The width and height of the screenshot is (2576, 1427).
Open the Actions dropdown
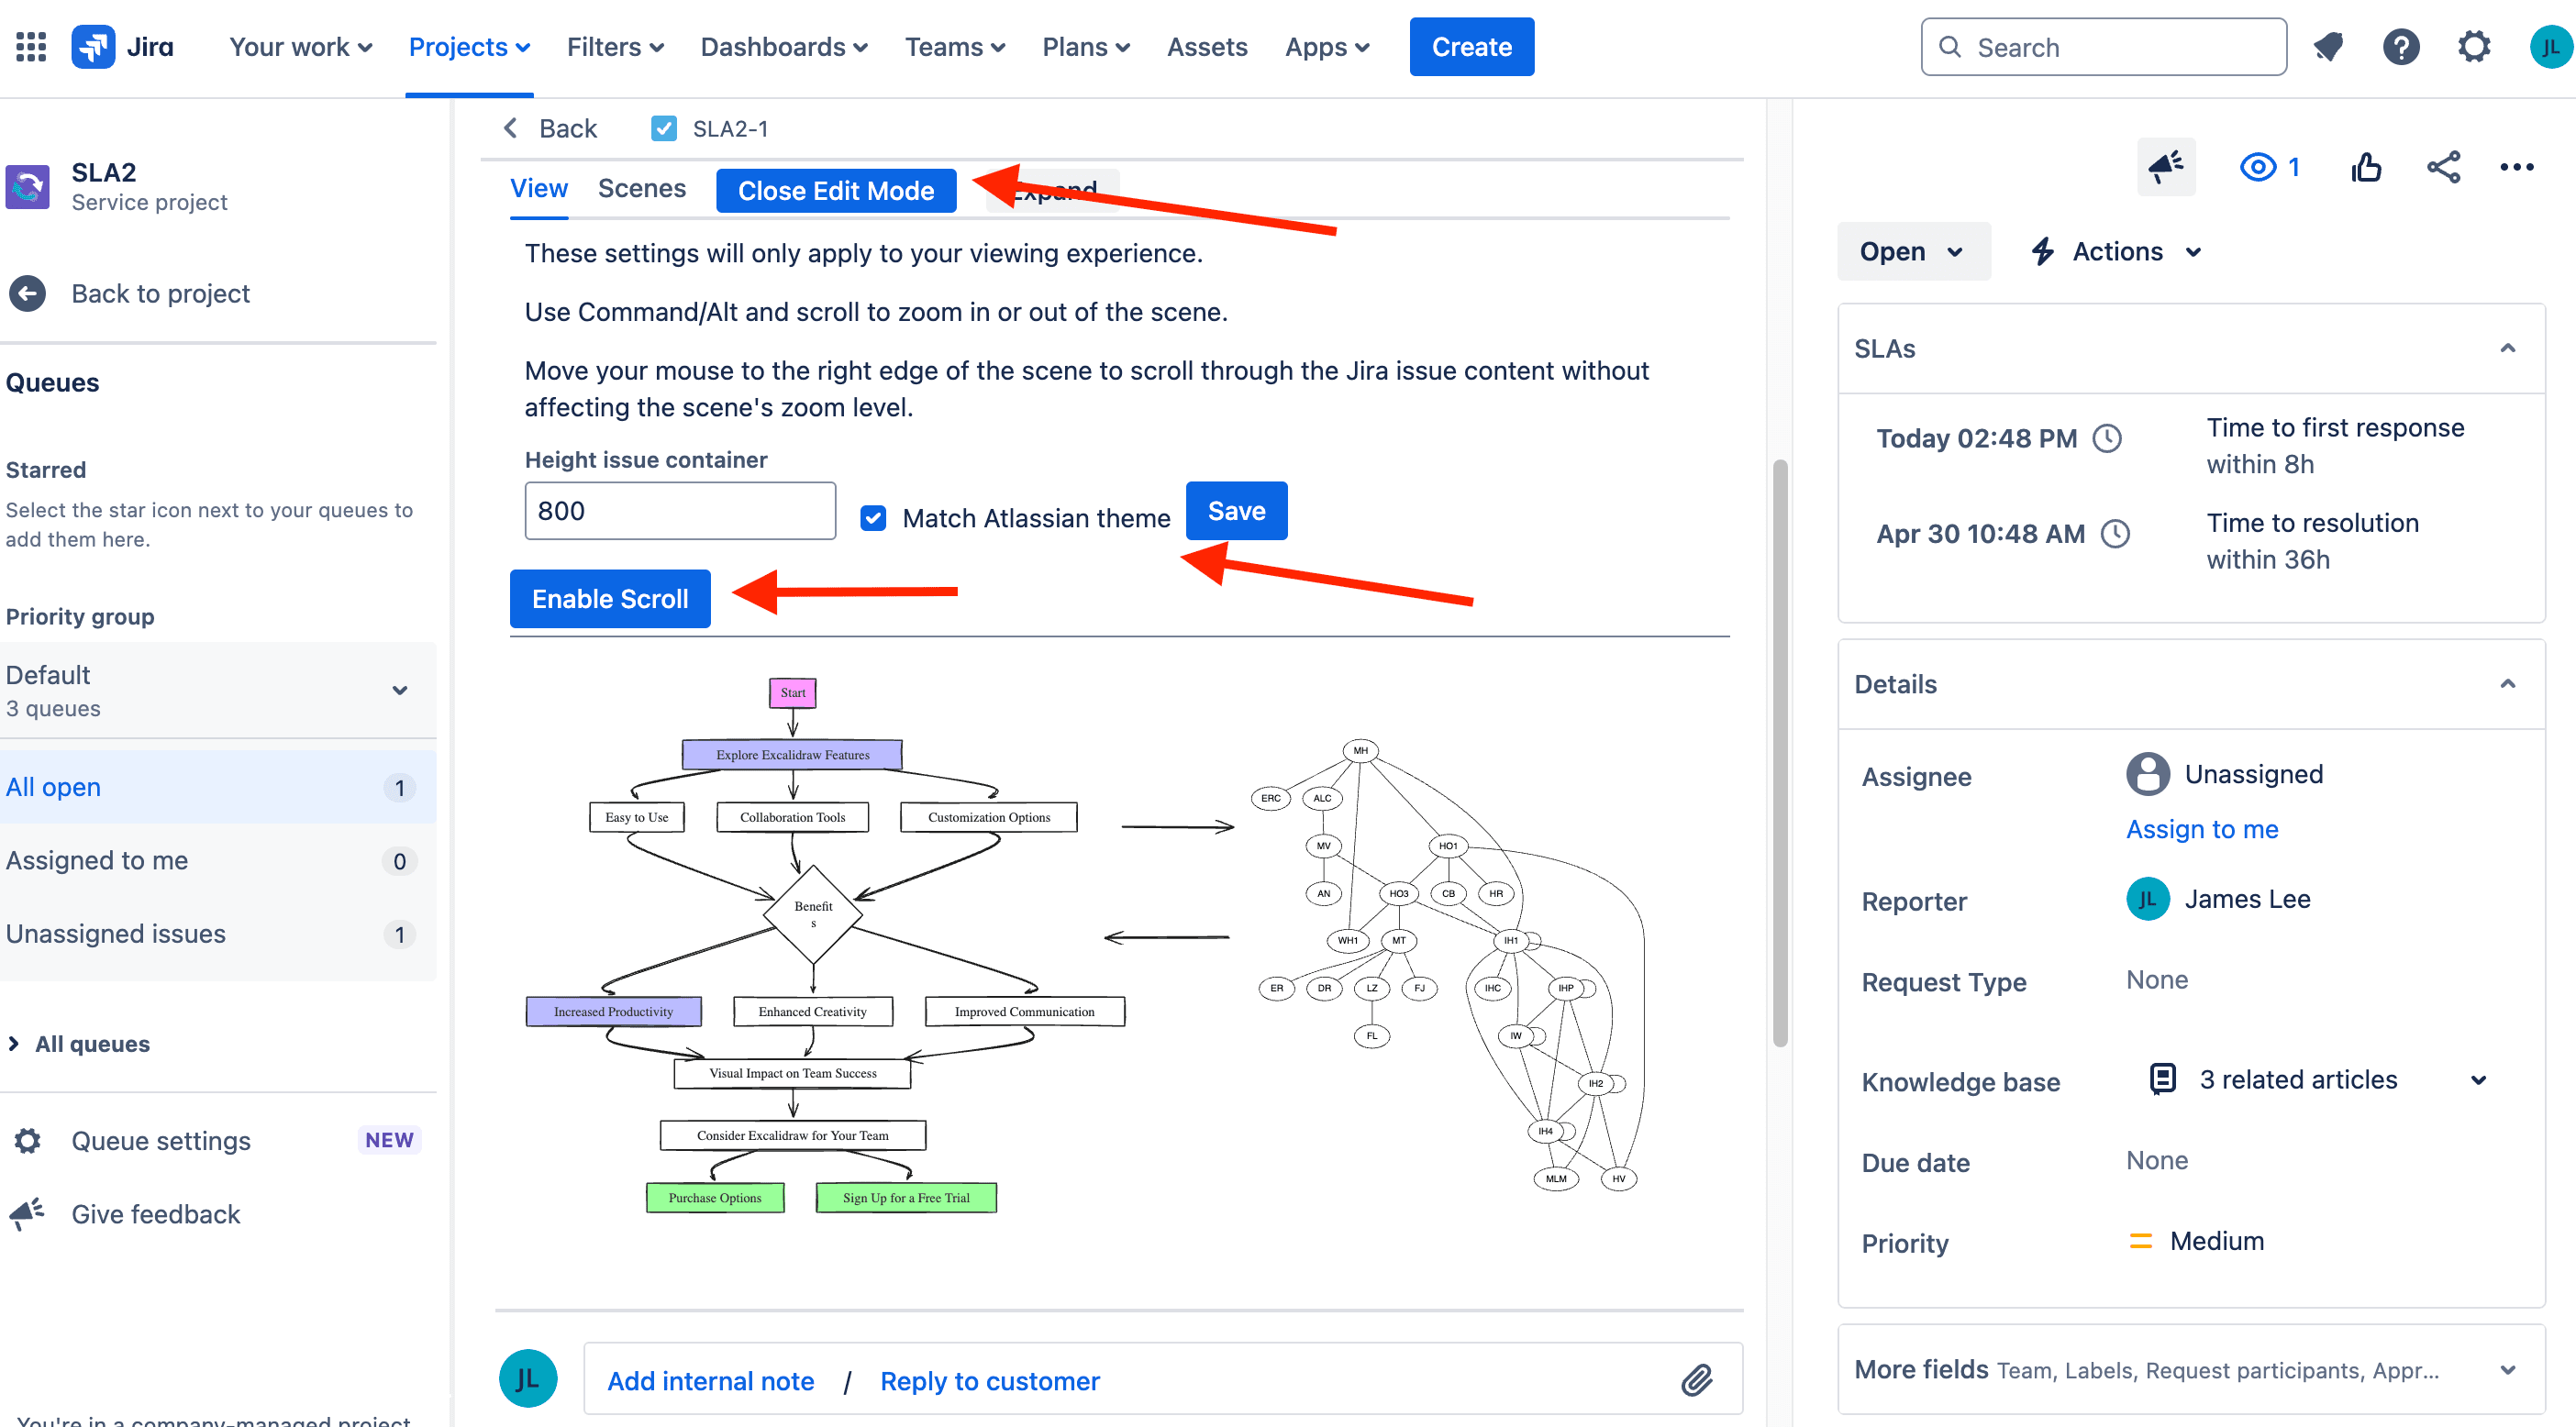click(x=2116, y=251)
